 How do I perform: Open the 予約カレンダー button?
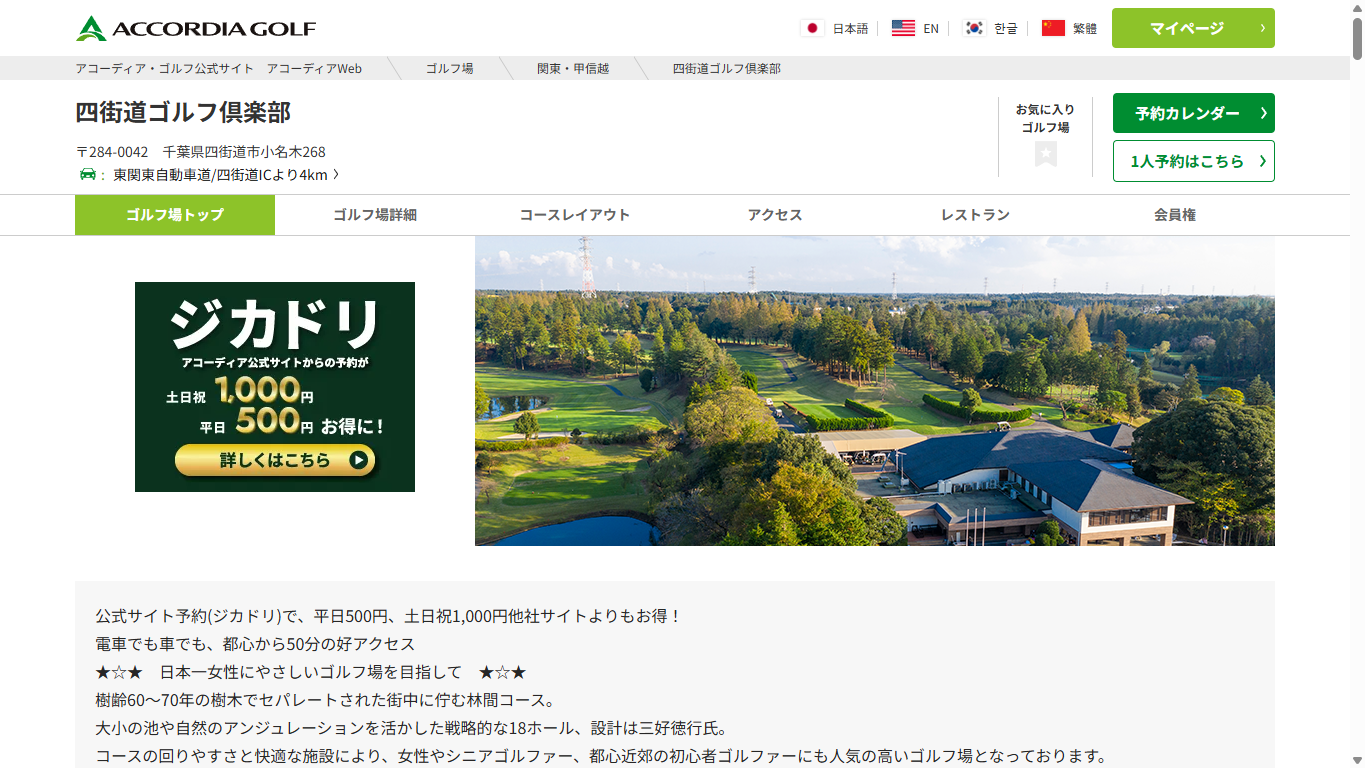click(1193, 113)
